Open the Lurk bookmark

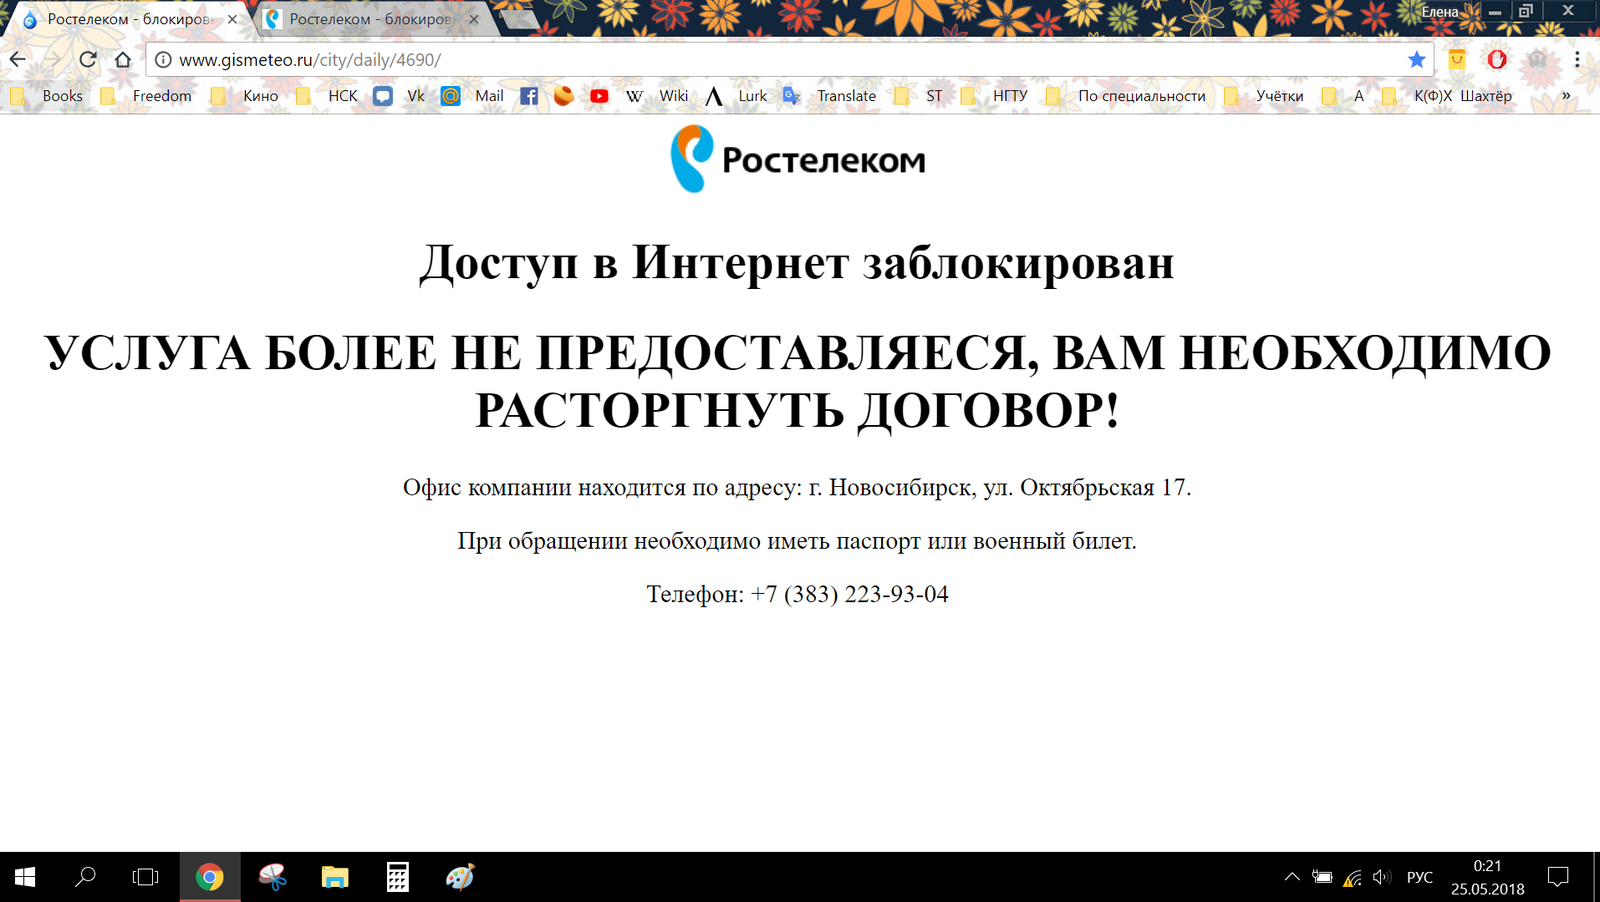pos(736,96)
